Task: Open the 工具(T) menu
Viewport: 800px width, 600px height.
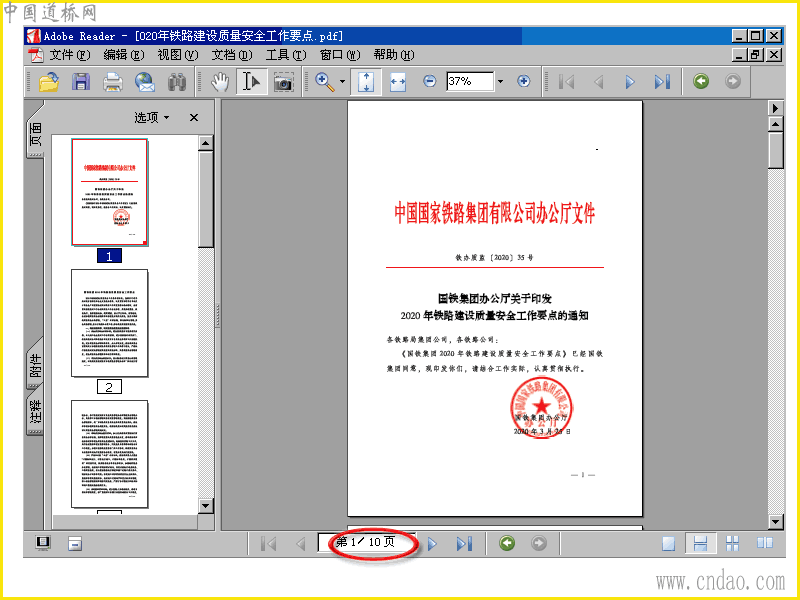Action: pos(286,55)
